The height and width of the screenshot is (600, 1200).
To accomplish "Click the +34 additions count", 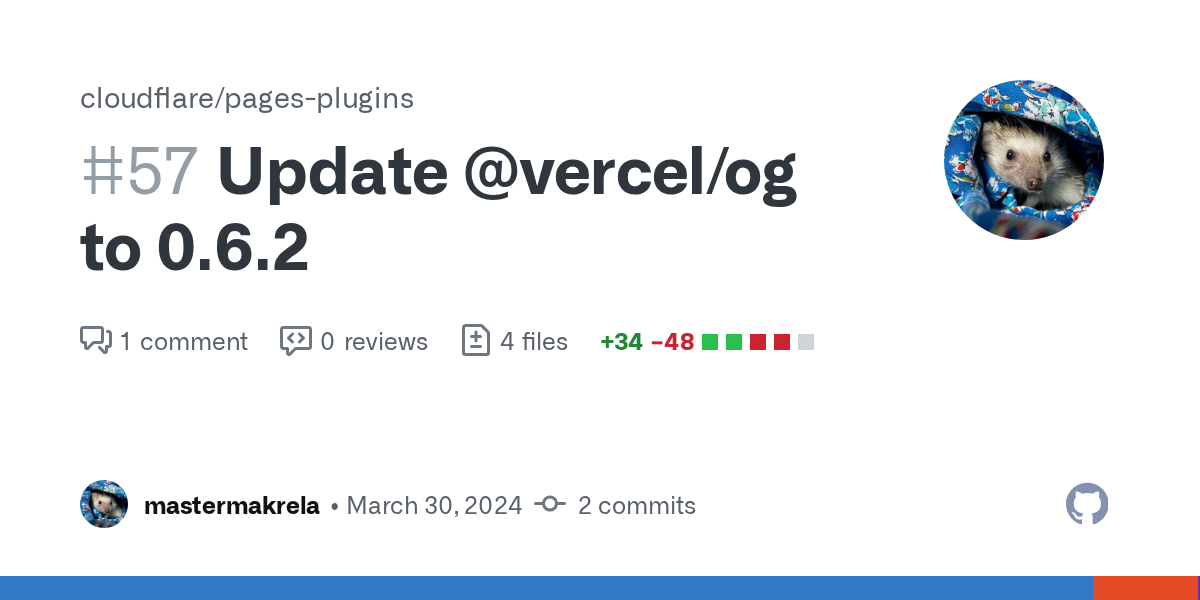I will coord(621,342).
